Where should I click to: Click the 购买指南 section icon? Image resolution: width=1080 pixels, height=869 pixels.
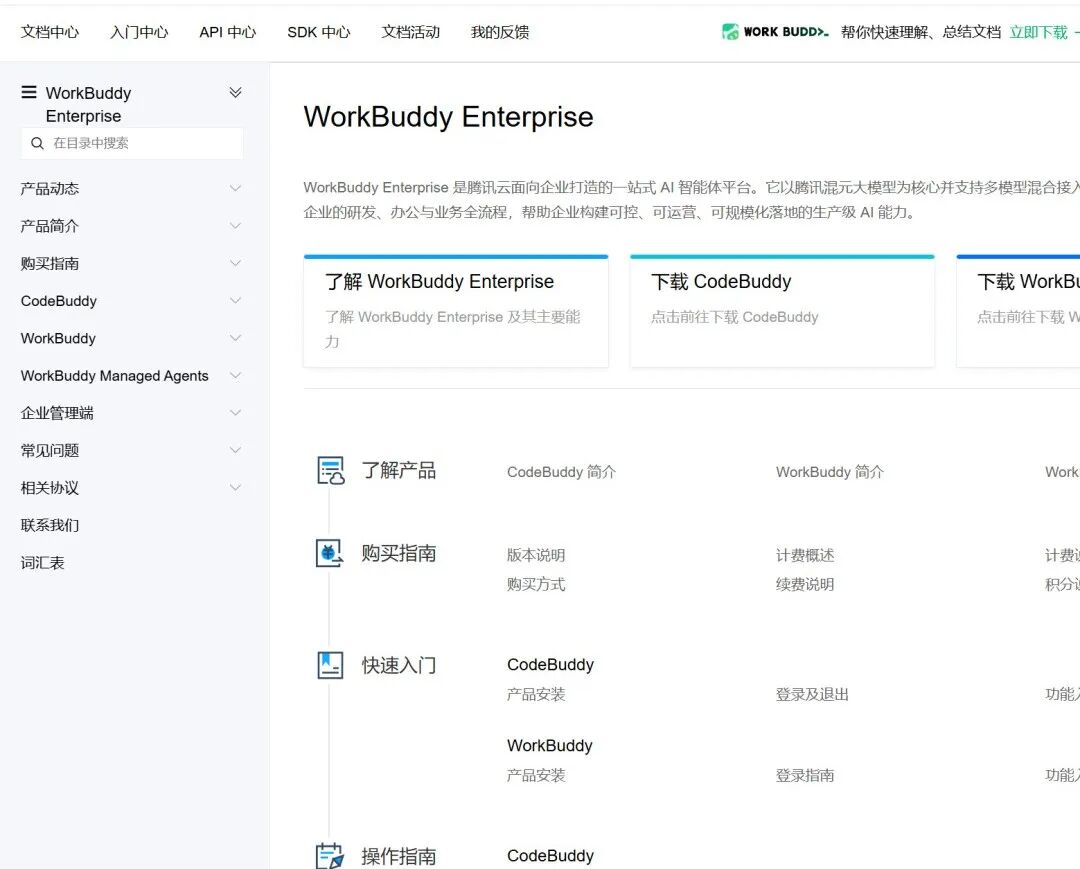tap(330, 554)
